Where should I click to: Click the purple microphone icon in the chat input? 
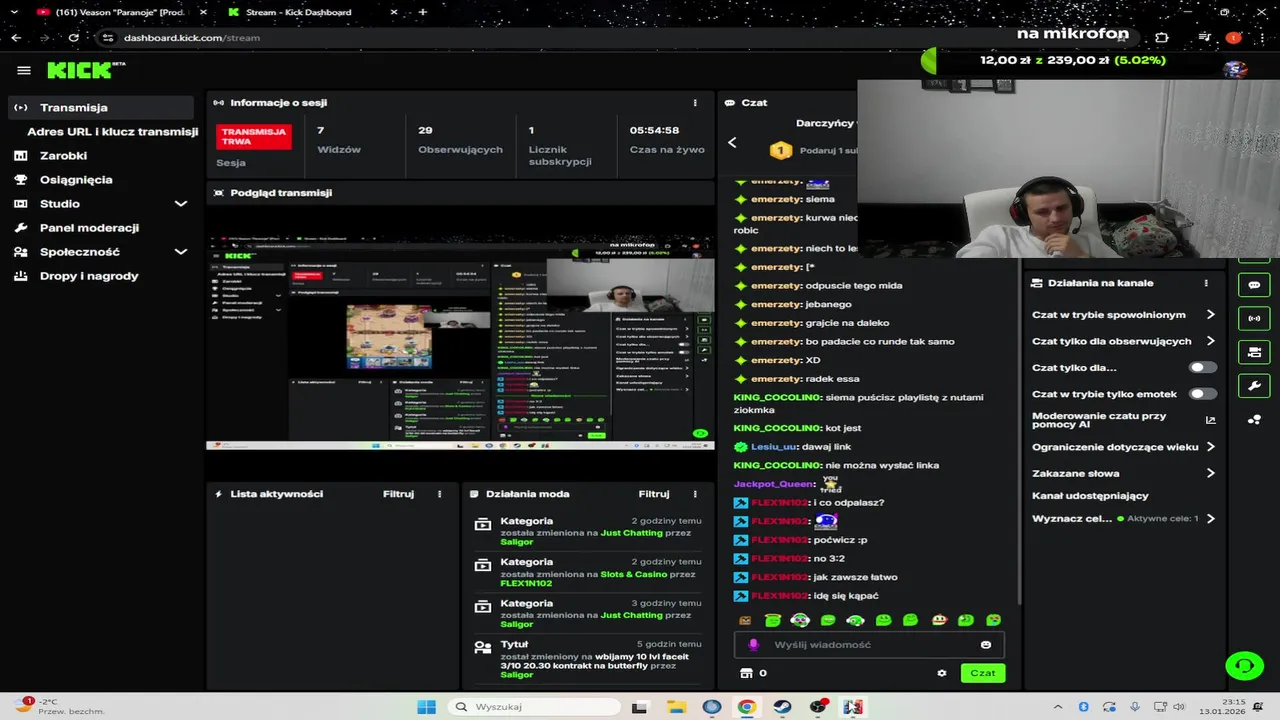coord(753,645)
